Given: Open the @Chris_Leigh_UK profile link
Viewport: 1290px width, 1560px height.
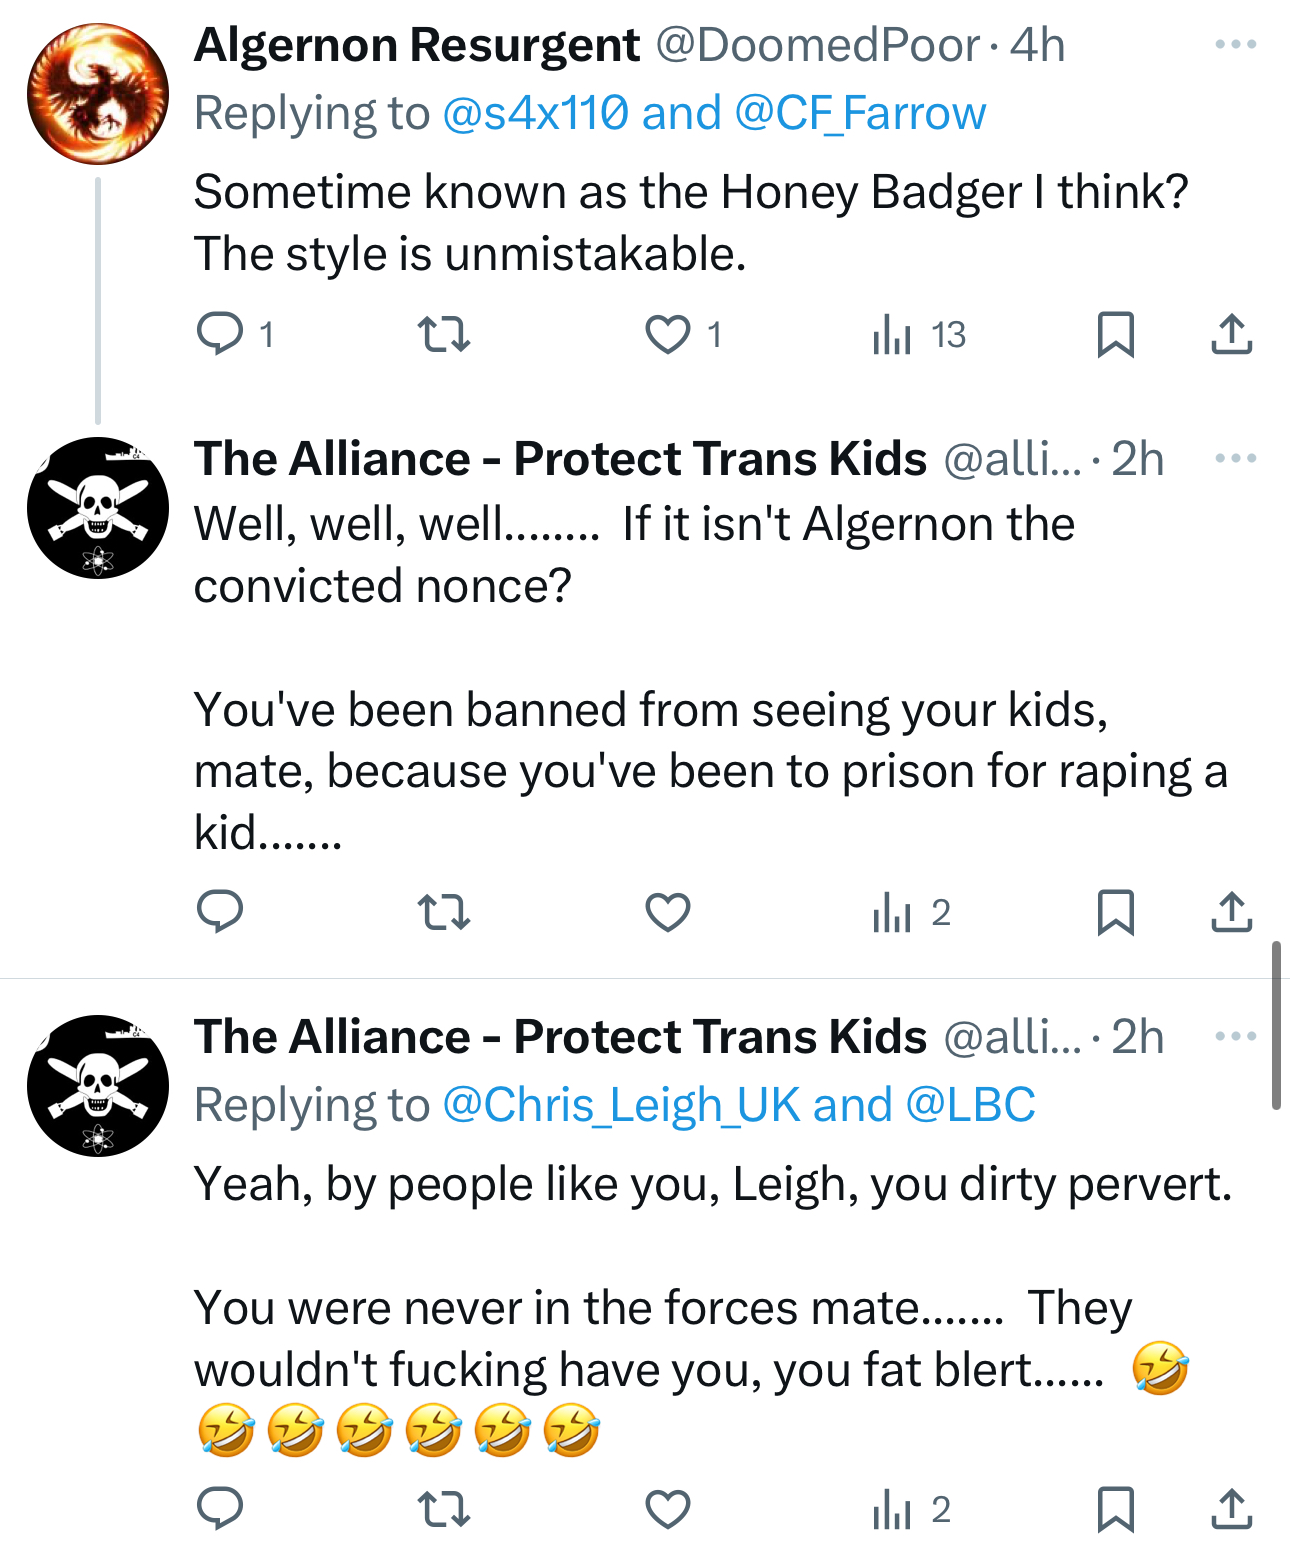Looking at the screenshot, I should click(620, 1105).
